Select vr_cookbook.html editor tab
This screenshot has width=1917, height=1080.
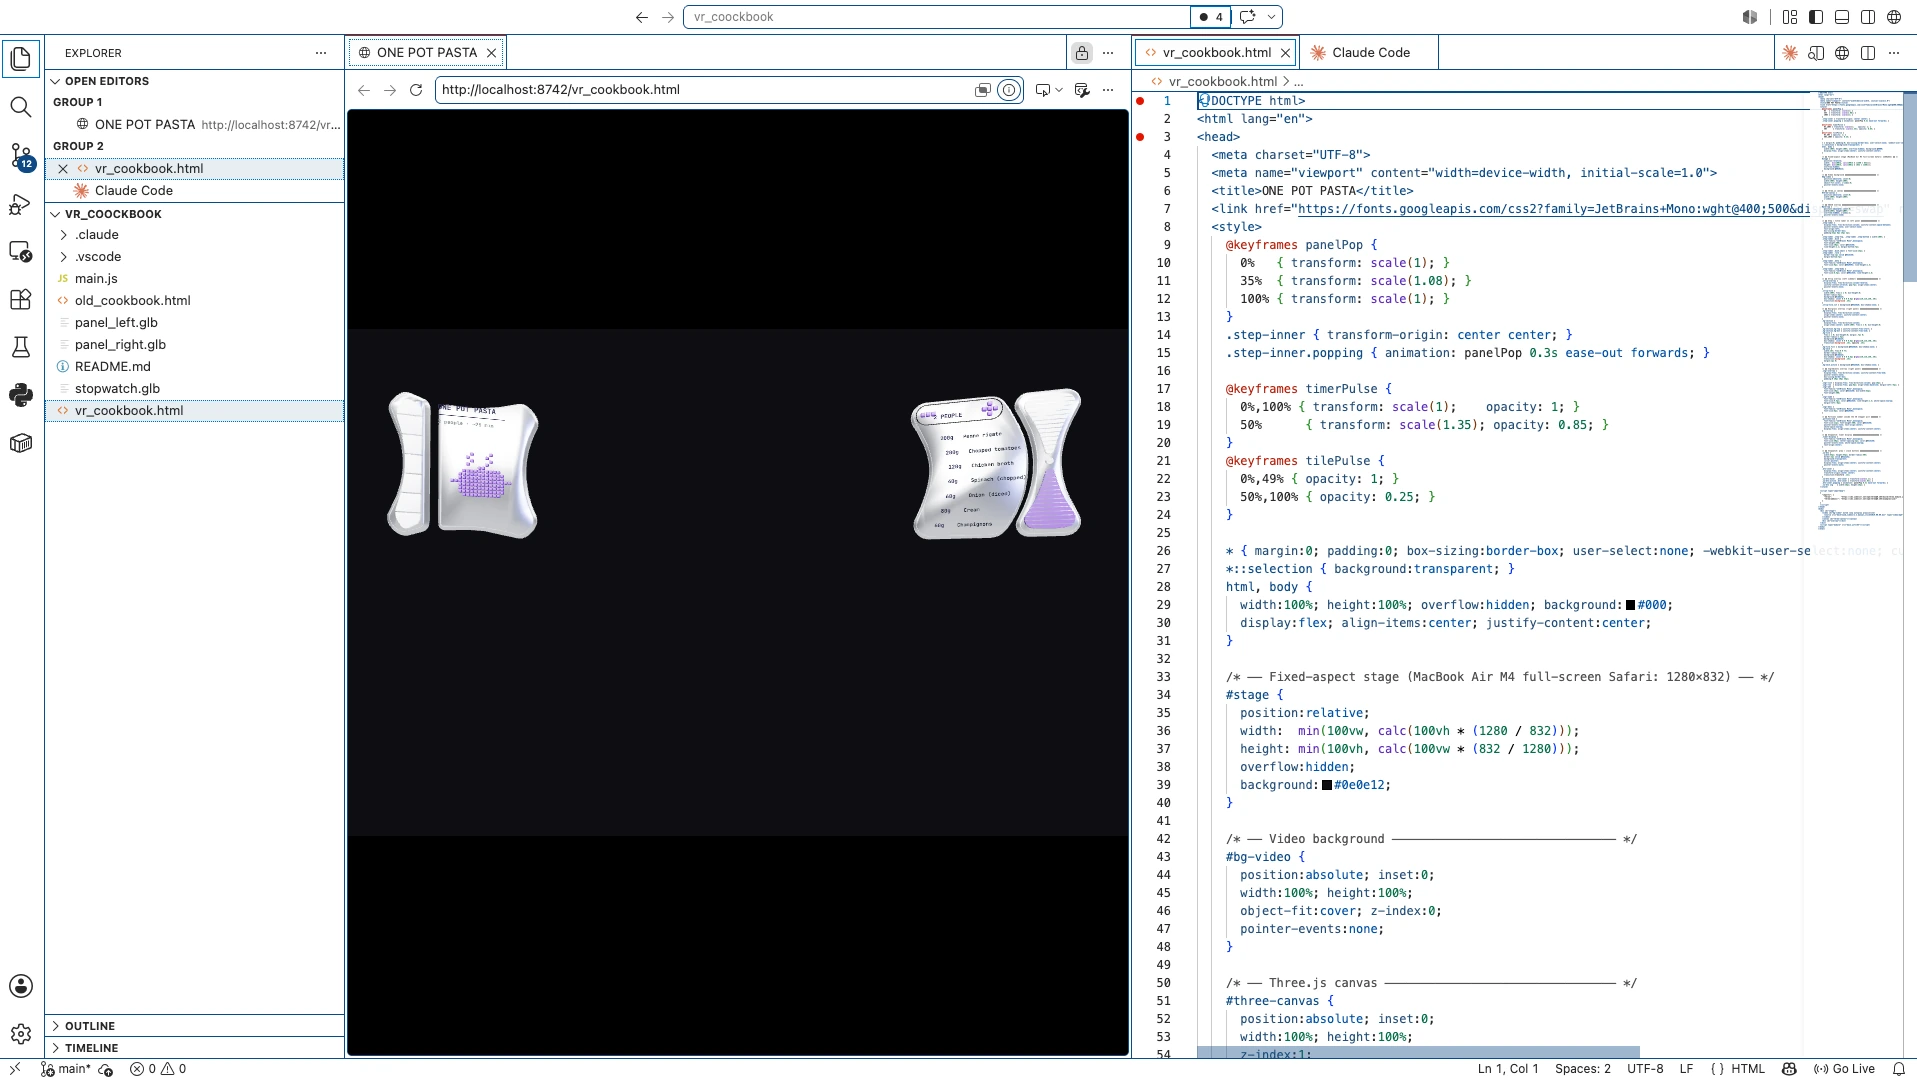(x=1216, y=53)
